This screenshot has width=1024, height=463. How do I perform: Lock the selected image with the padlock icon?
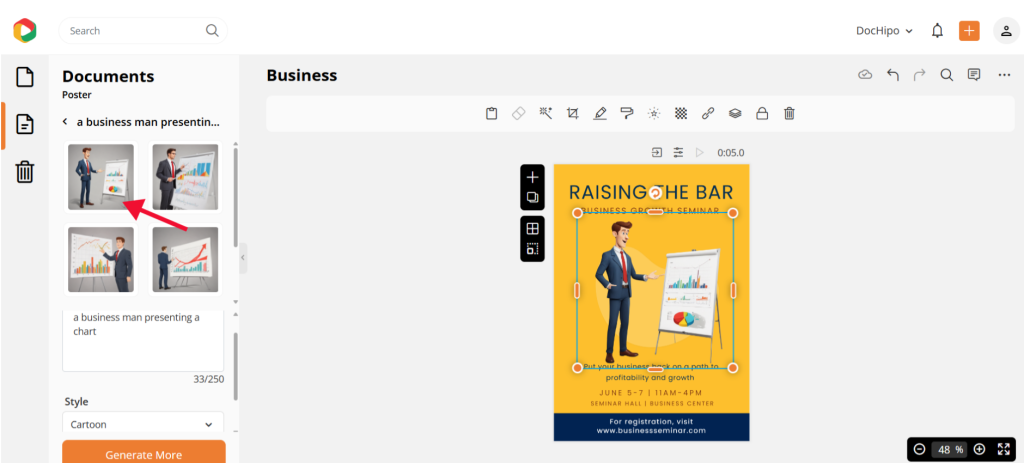[762, 114]
